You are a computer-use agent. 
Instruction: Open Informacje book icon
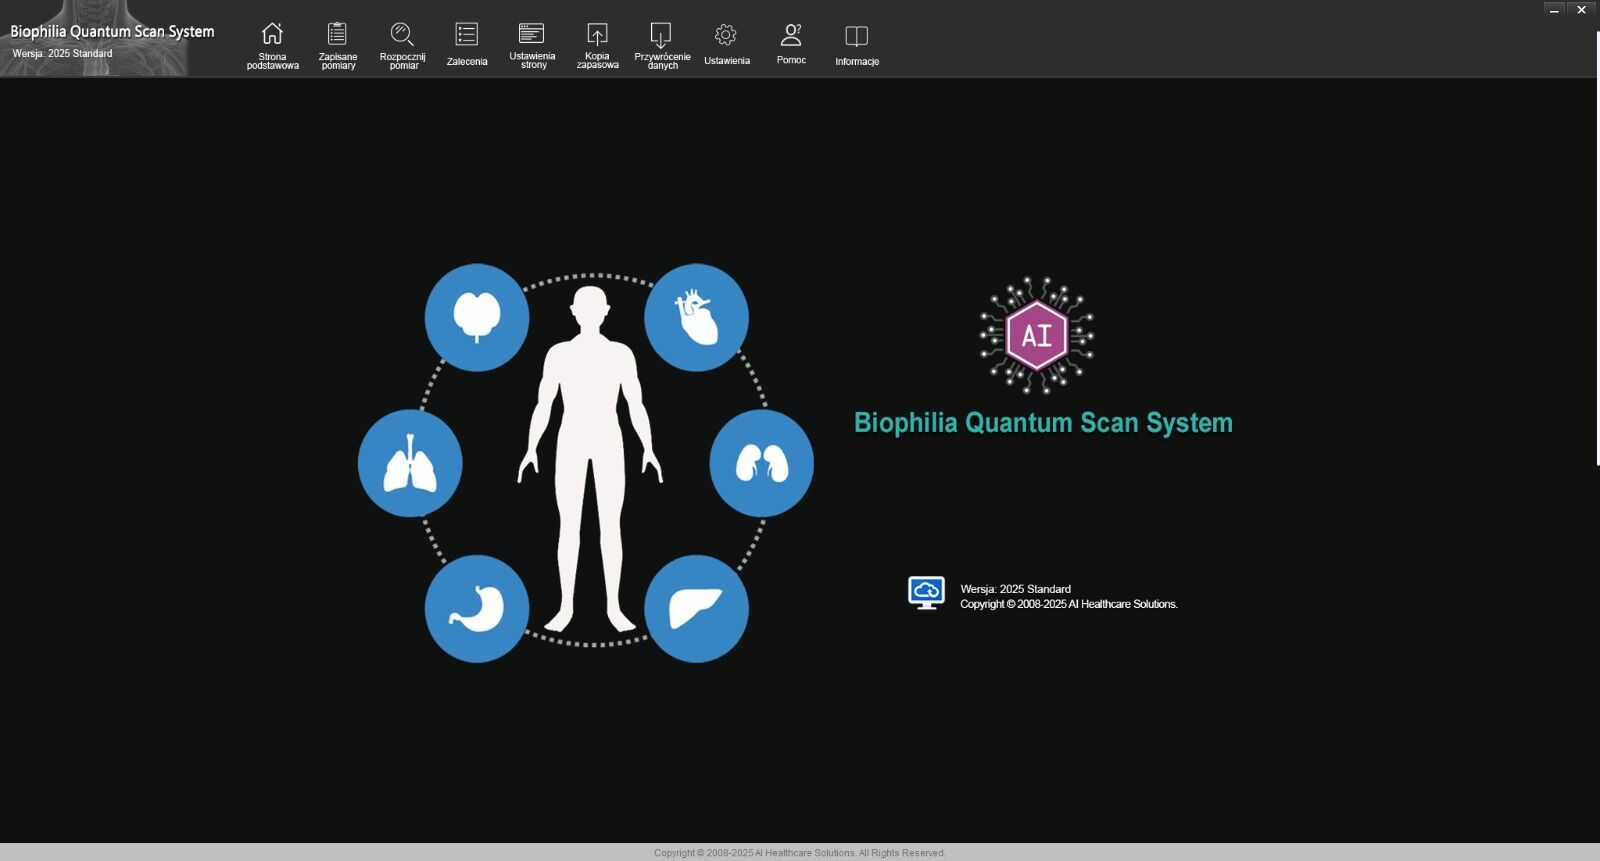tap(856, 38)
